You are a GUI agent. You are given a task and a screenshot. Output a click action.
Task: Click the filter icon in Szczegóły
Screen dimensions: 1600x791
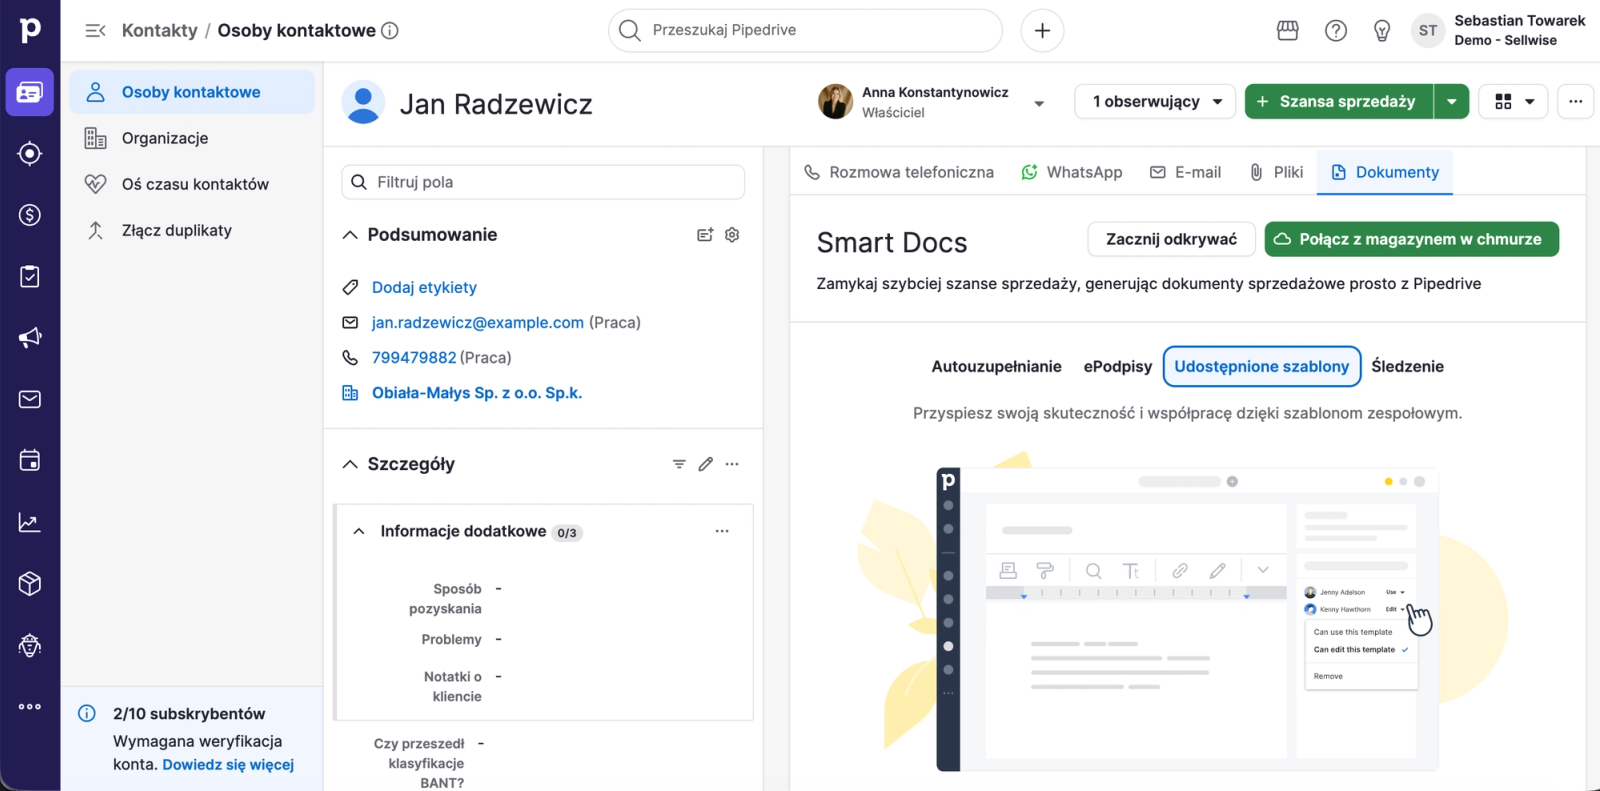point(679,464)
